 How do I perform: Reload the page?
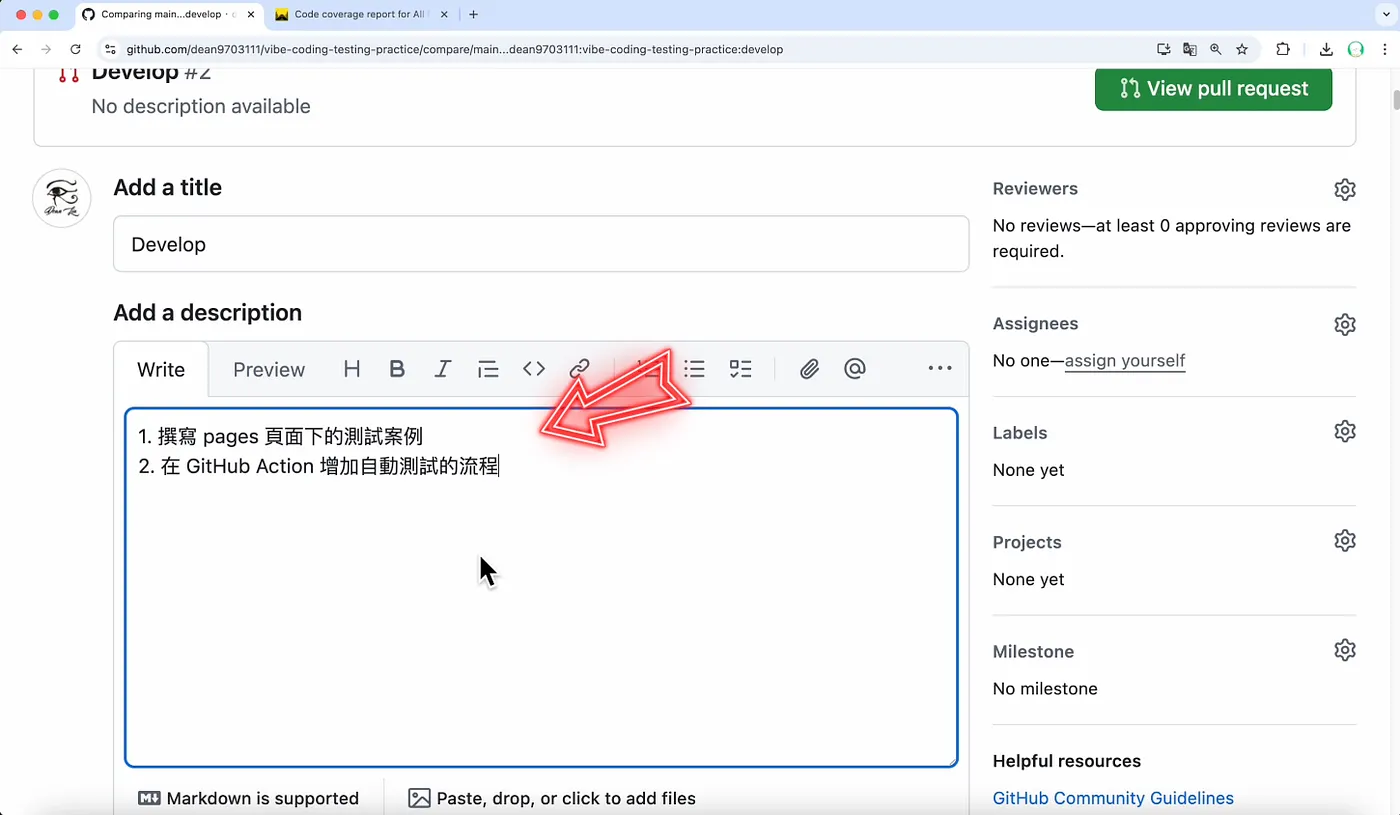click(75, 49)
